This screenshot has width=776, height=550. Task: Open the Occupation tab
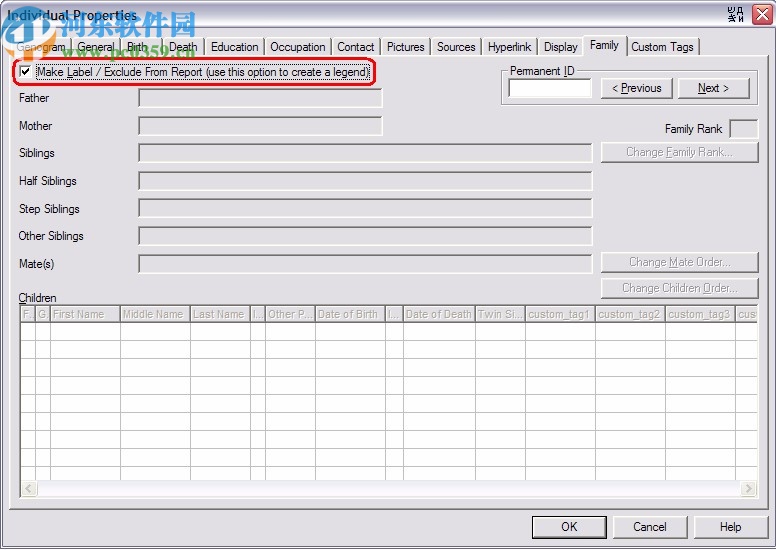pyautogui.click(x=297, y=47)
